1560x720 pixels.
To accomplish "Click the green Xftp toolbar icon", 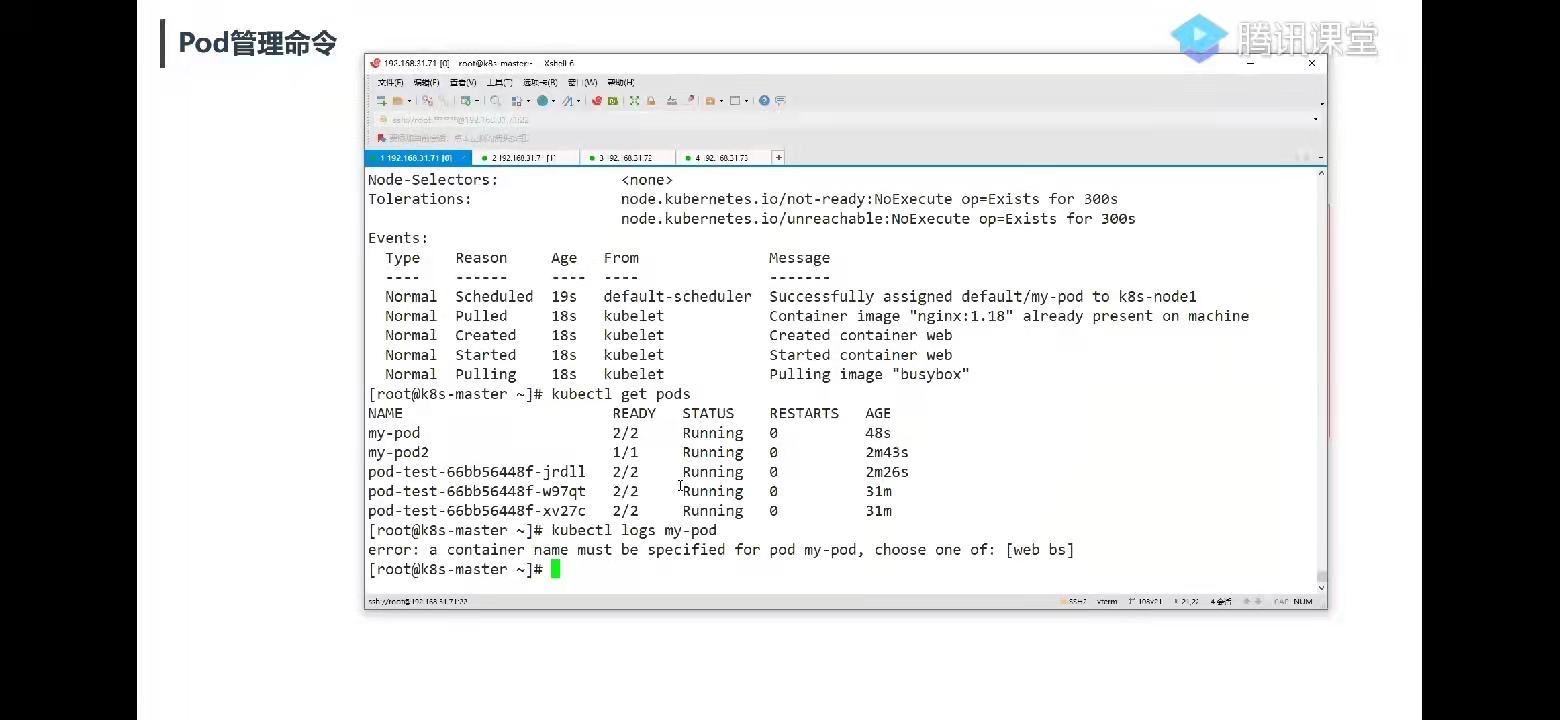I will (x=613, y=101).
